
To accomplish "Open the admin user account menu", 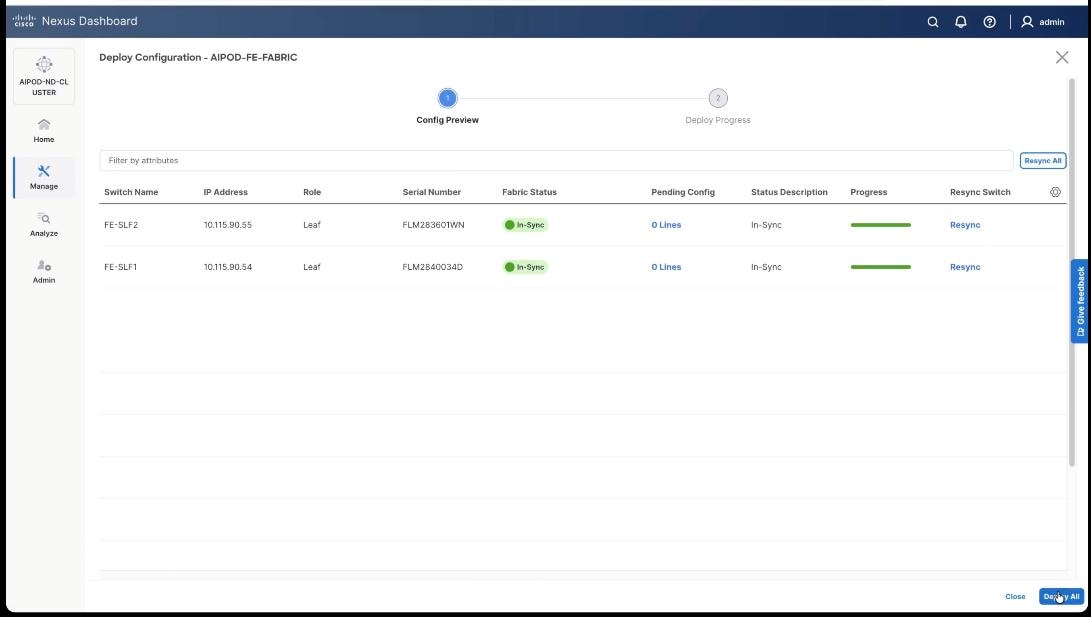I will (x=1040, y=21).
